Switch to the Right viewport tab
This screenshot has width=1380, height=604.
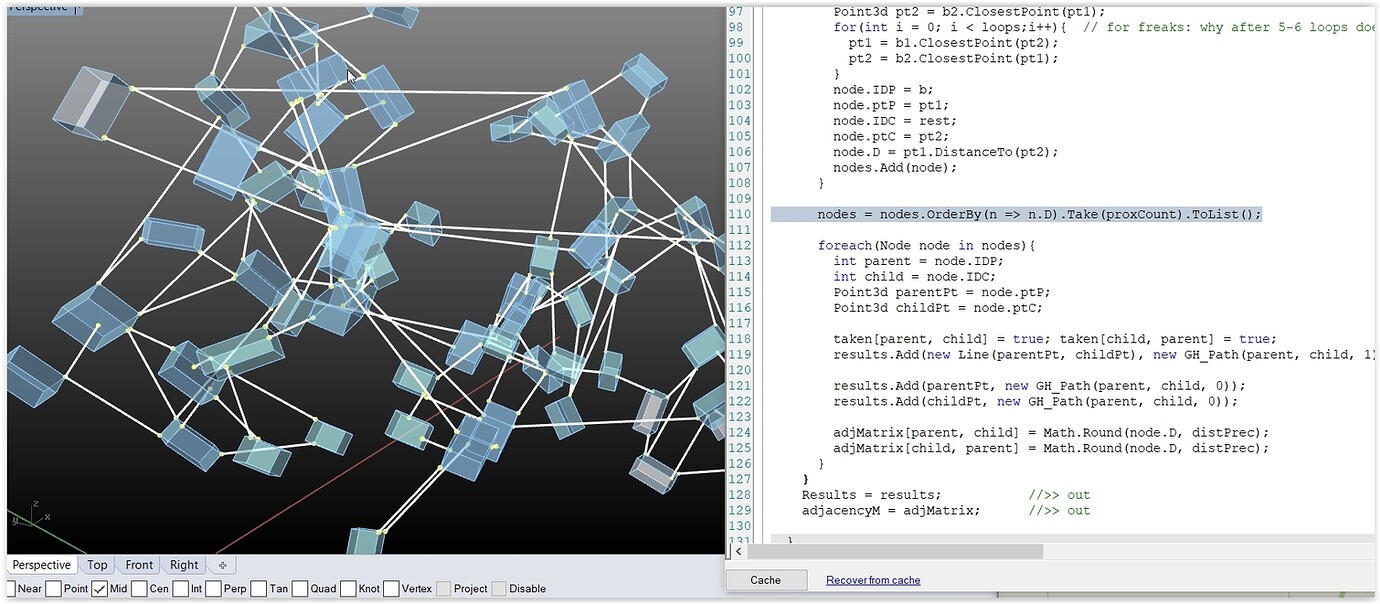click(x=183, y=564)
